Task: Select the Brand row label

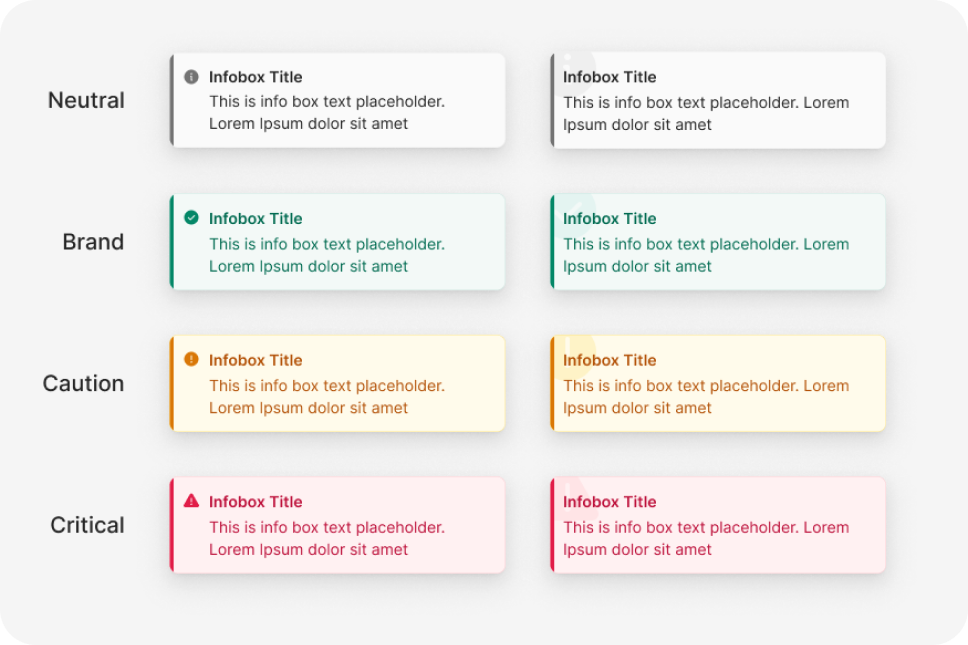Action: coord(93,242)
